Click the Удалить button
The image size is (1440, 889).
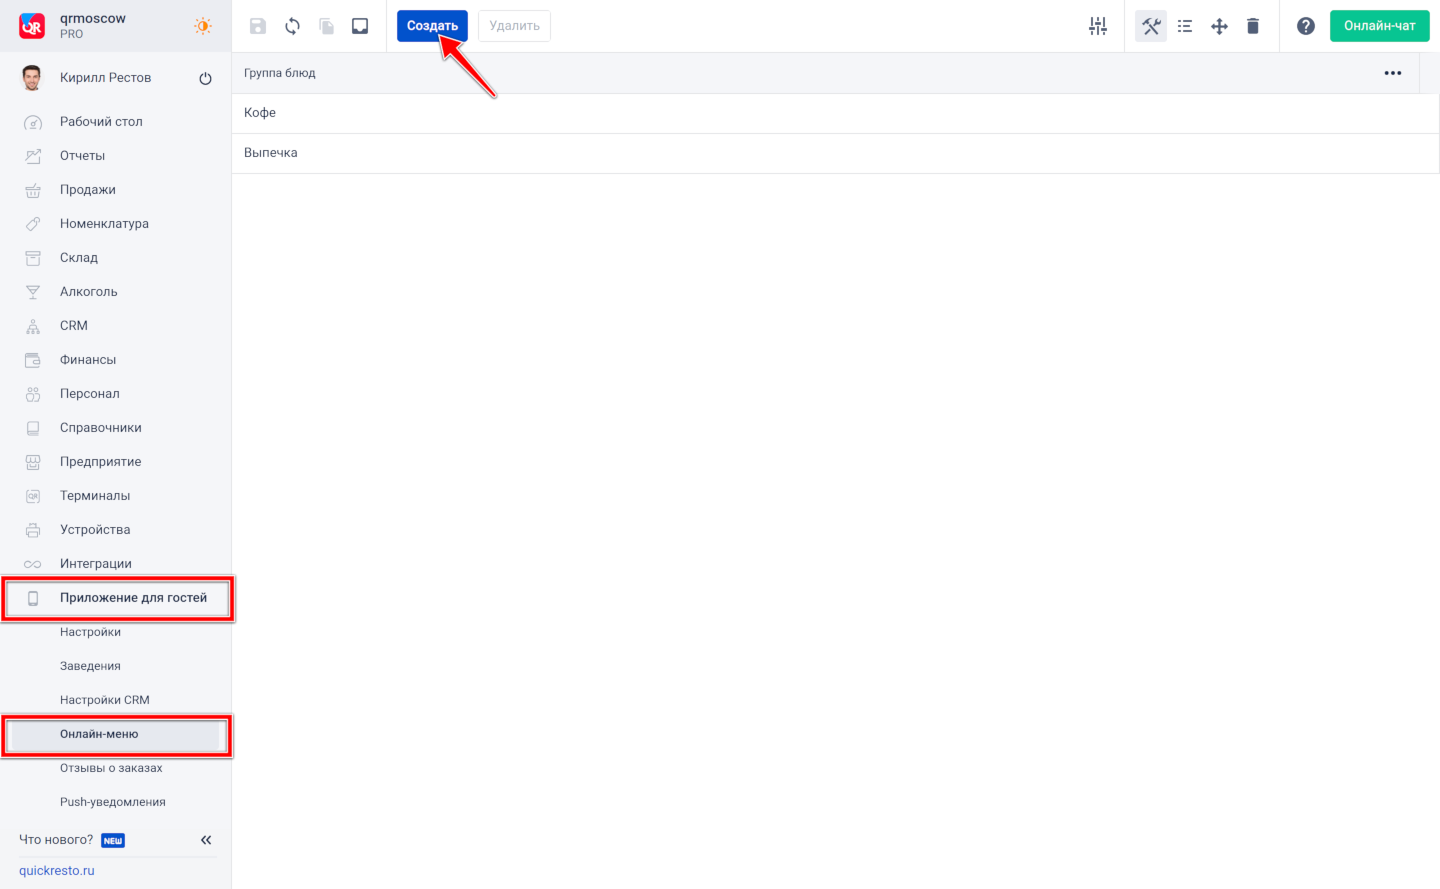(514, 26)
